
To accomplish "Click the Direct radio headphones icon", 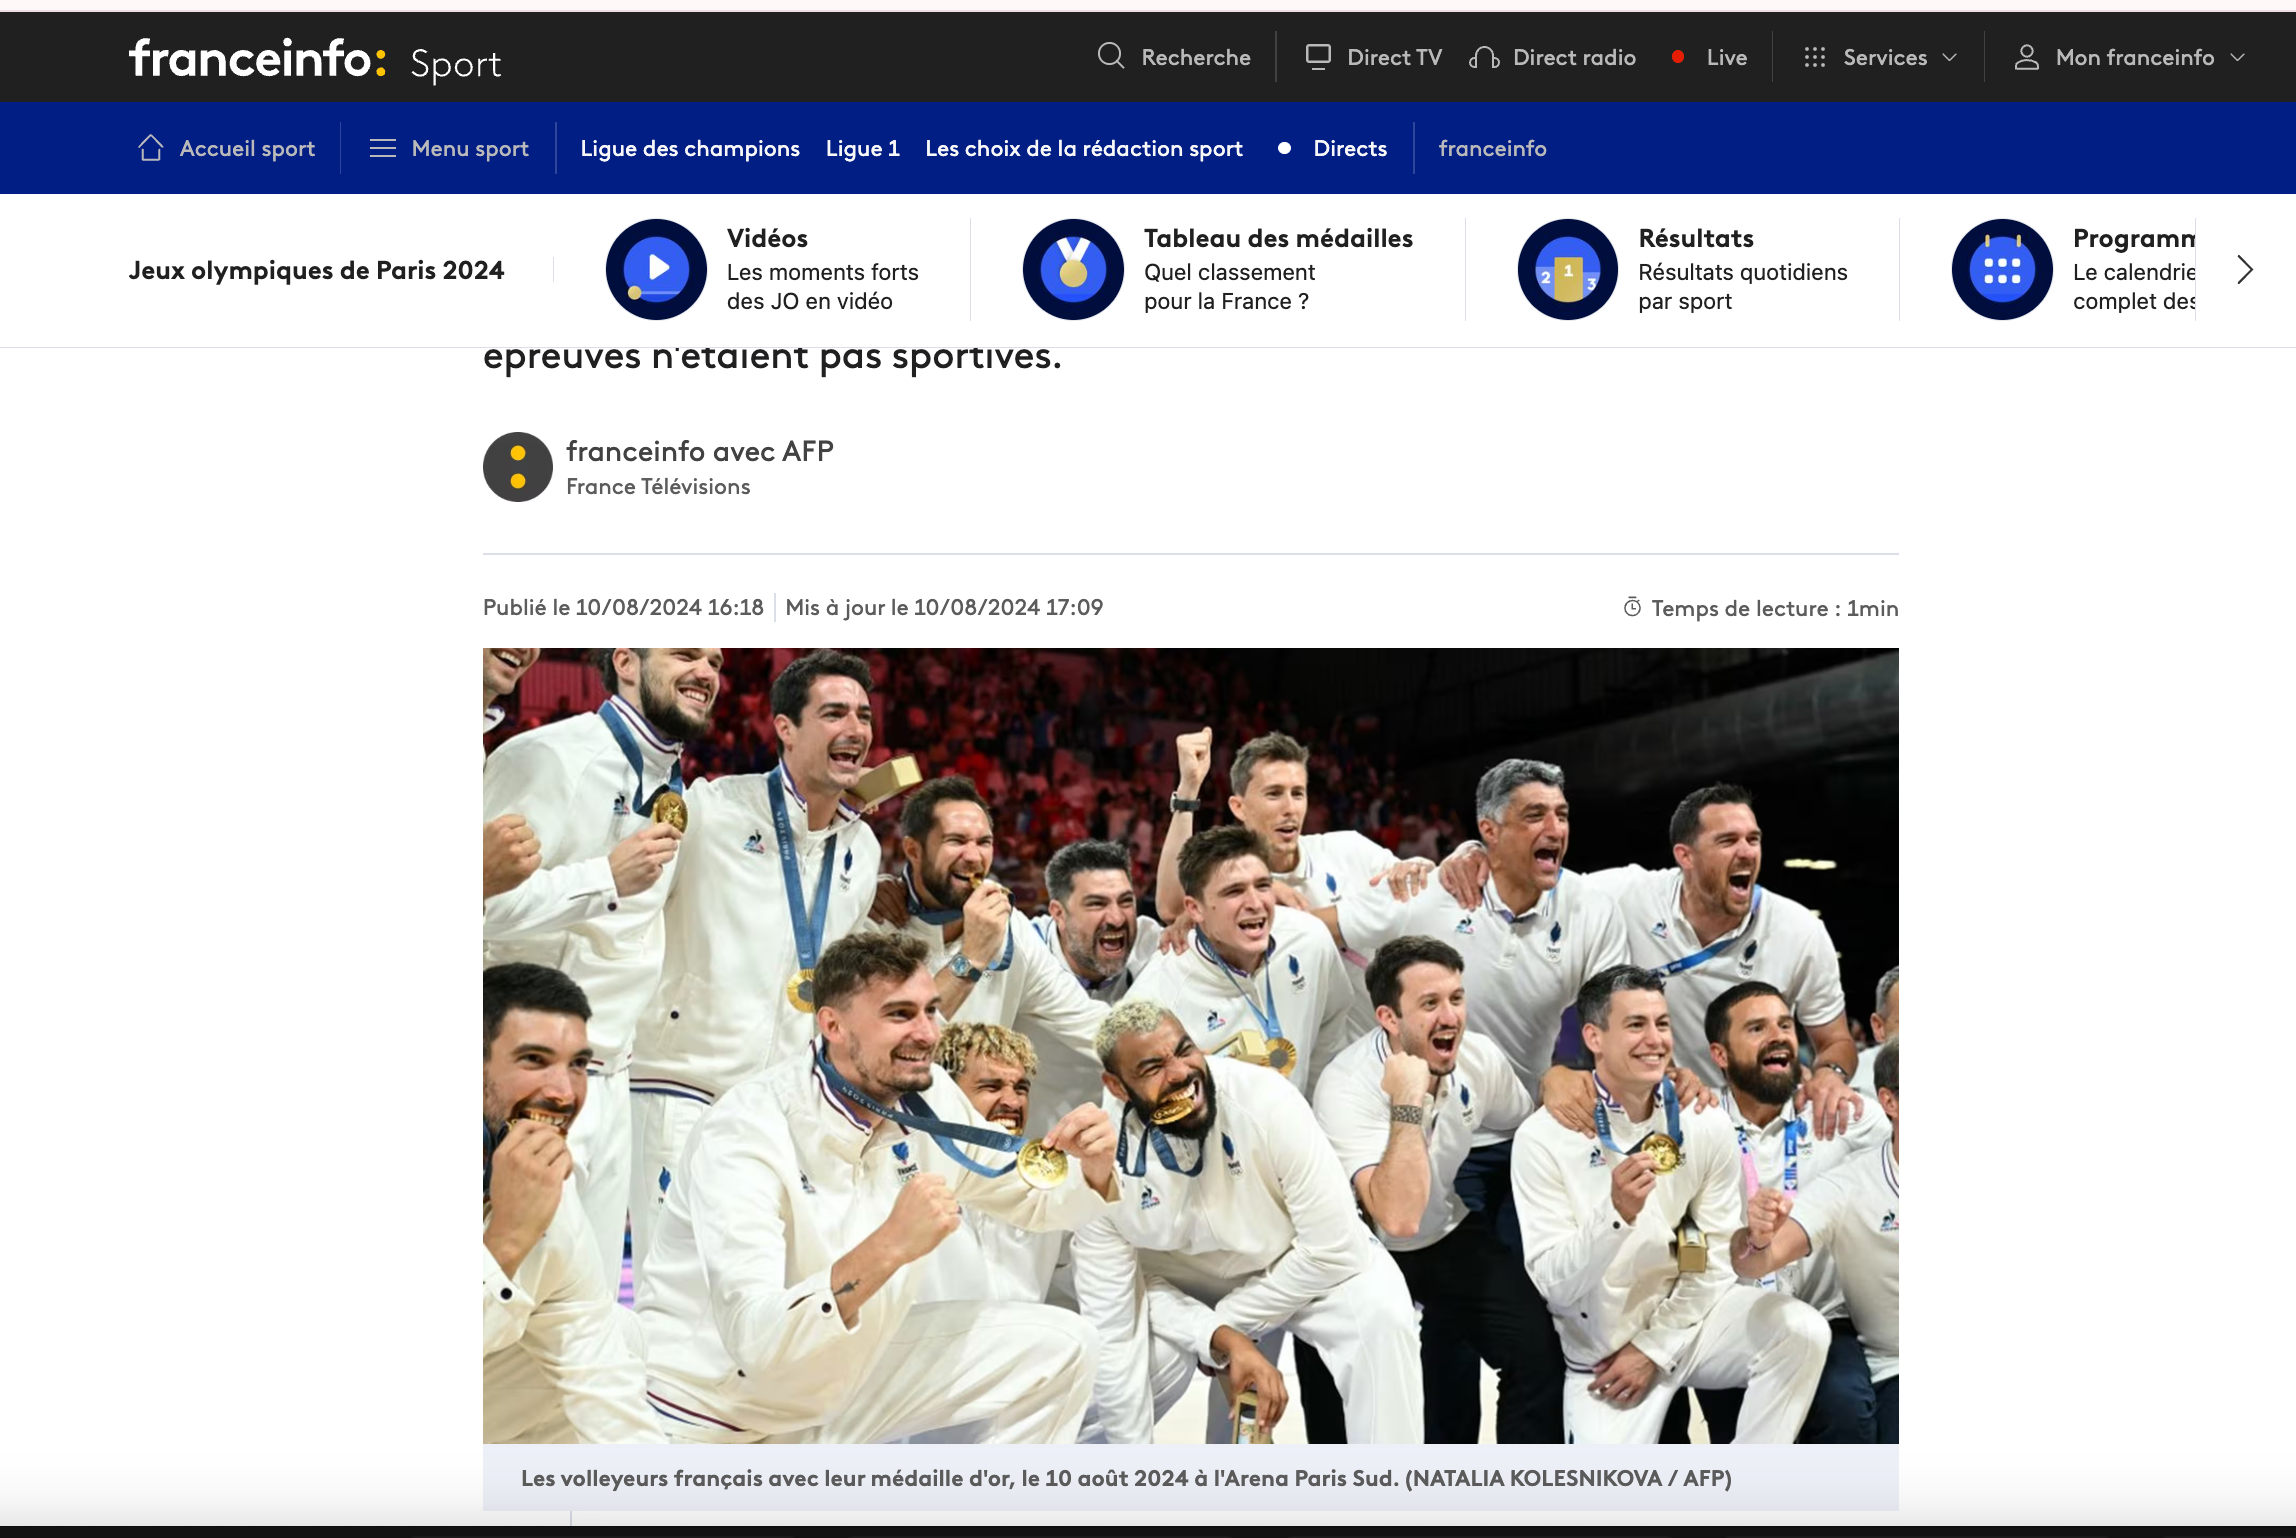I will tap(1483, 58).
